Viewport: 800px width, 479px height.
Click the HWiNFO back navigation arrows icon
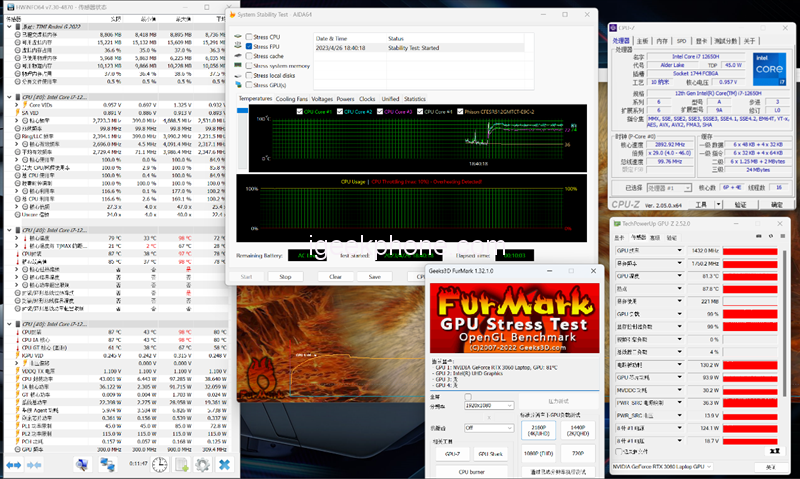(14, 466)
